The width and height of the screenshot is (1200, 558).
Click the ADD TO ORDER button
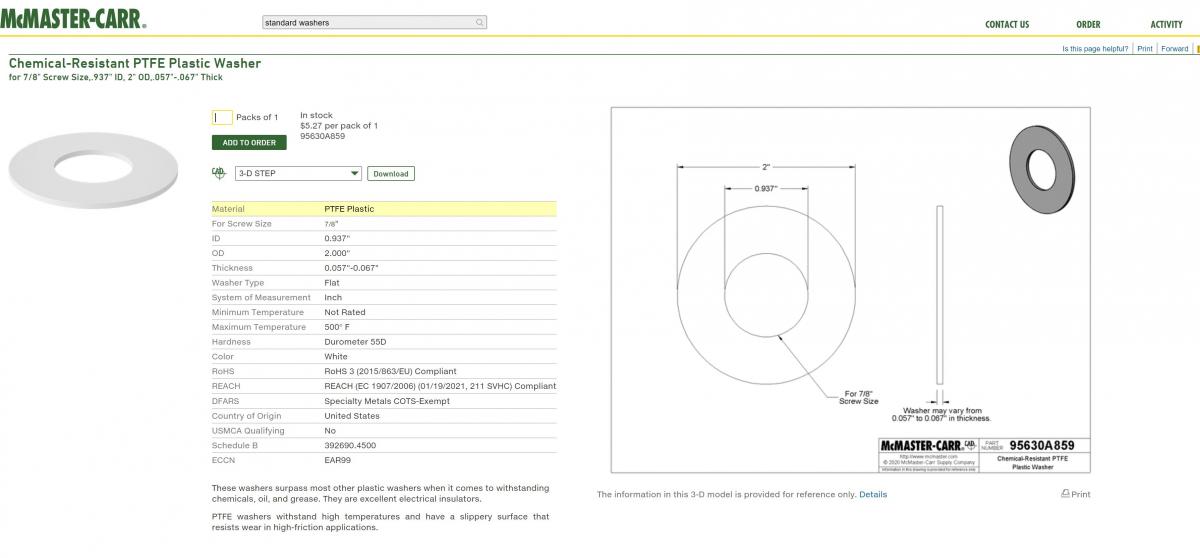point(249,142)
